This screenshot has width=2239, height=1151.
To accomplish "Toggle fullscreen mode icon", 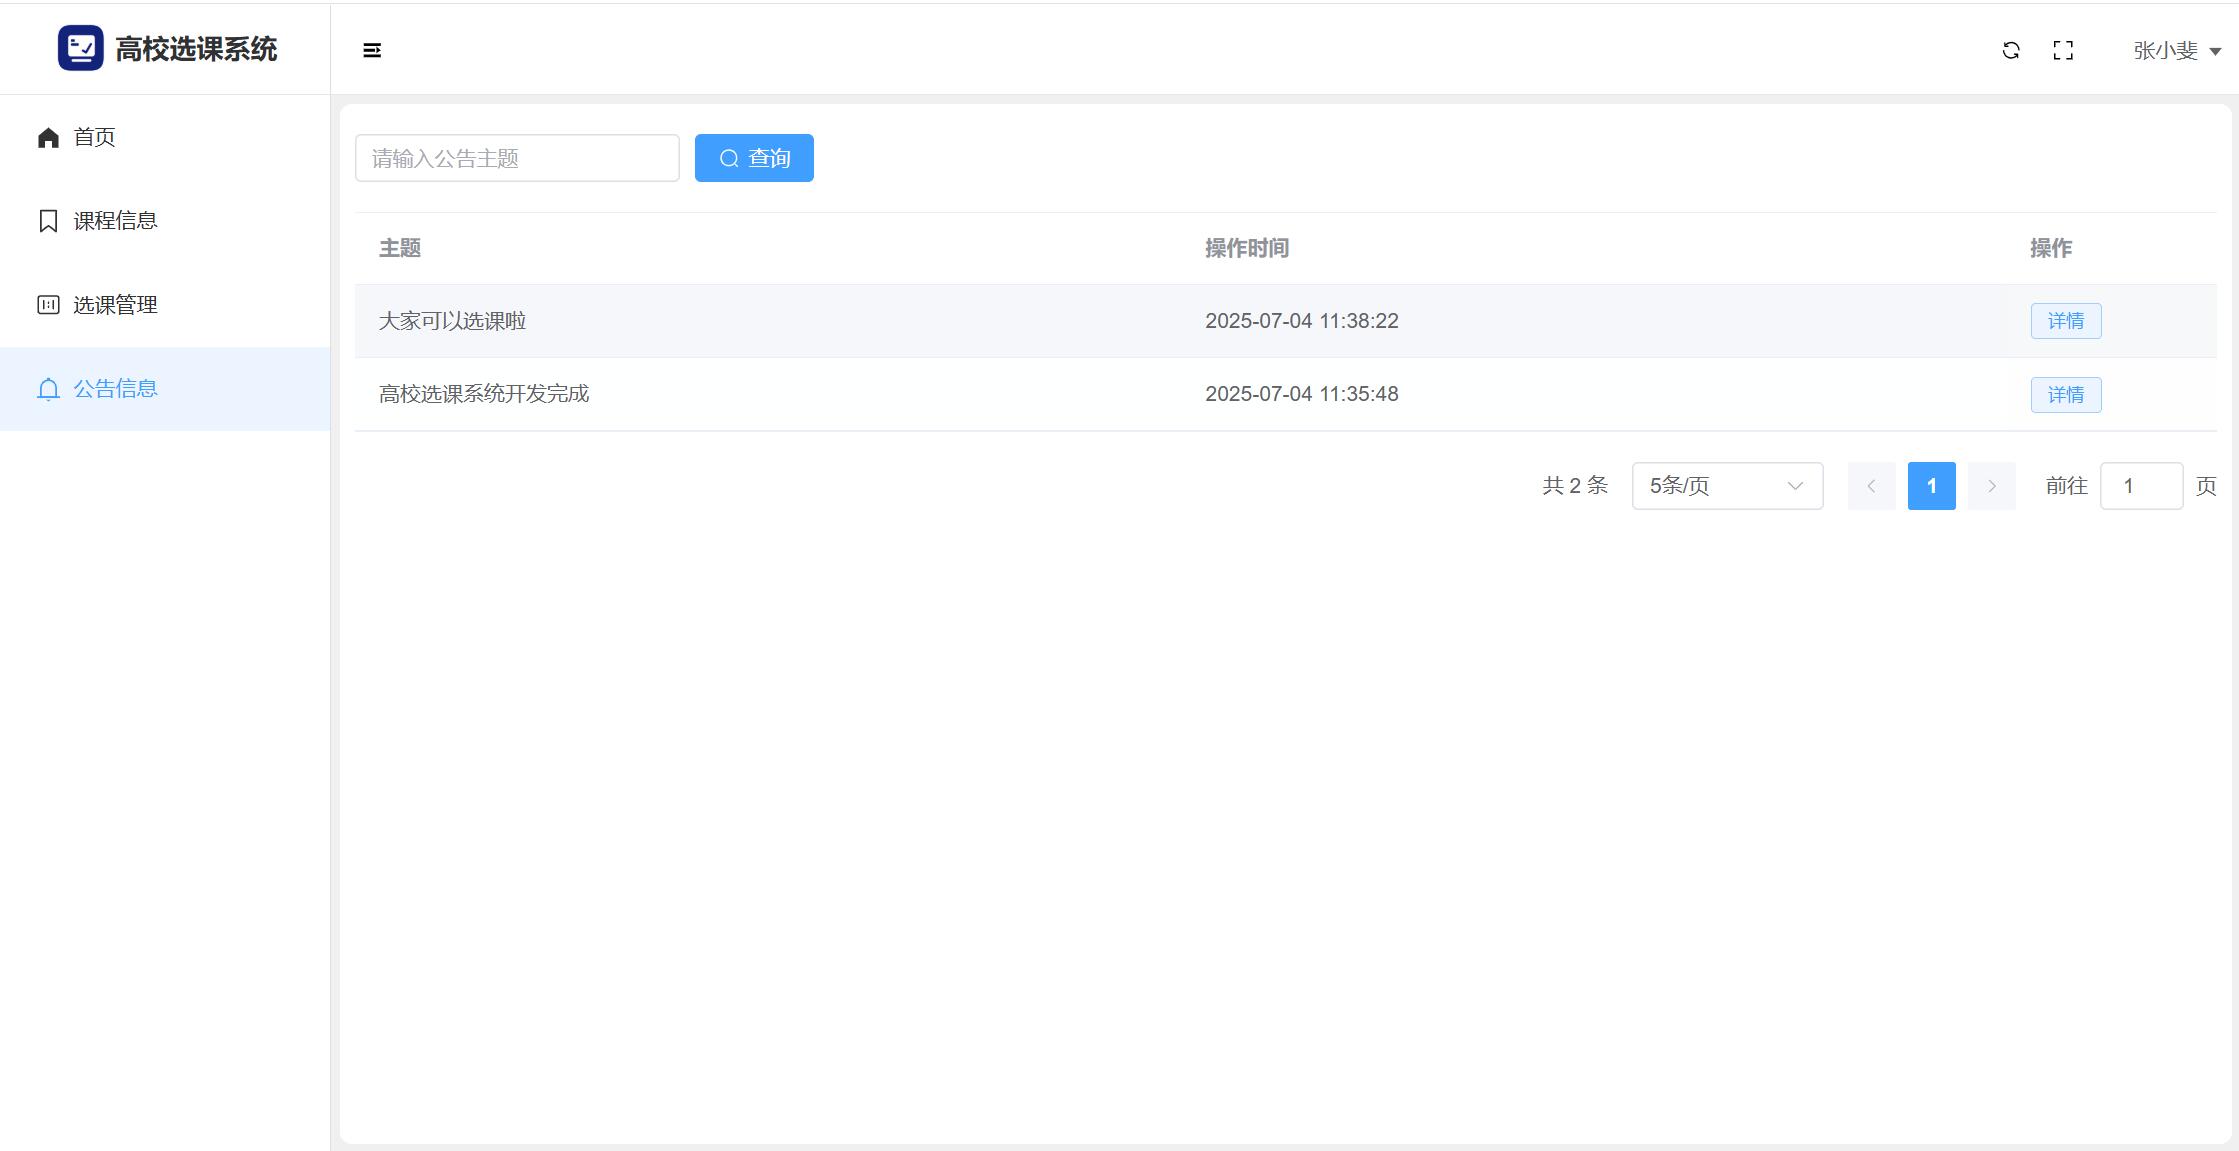I will pyautogui.click(x=2063, y=50).
